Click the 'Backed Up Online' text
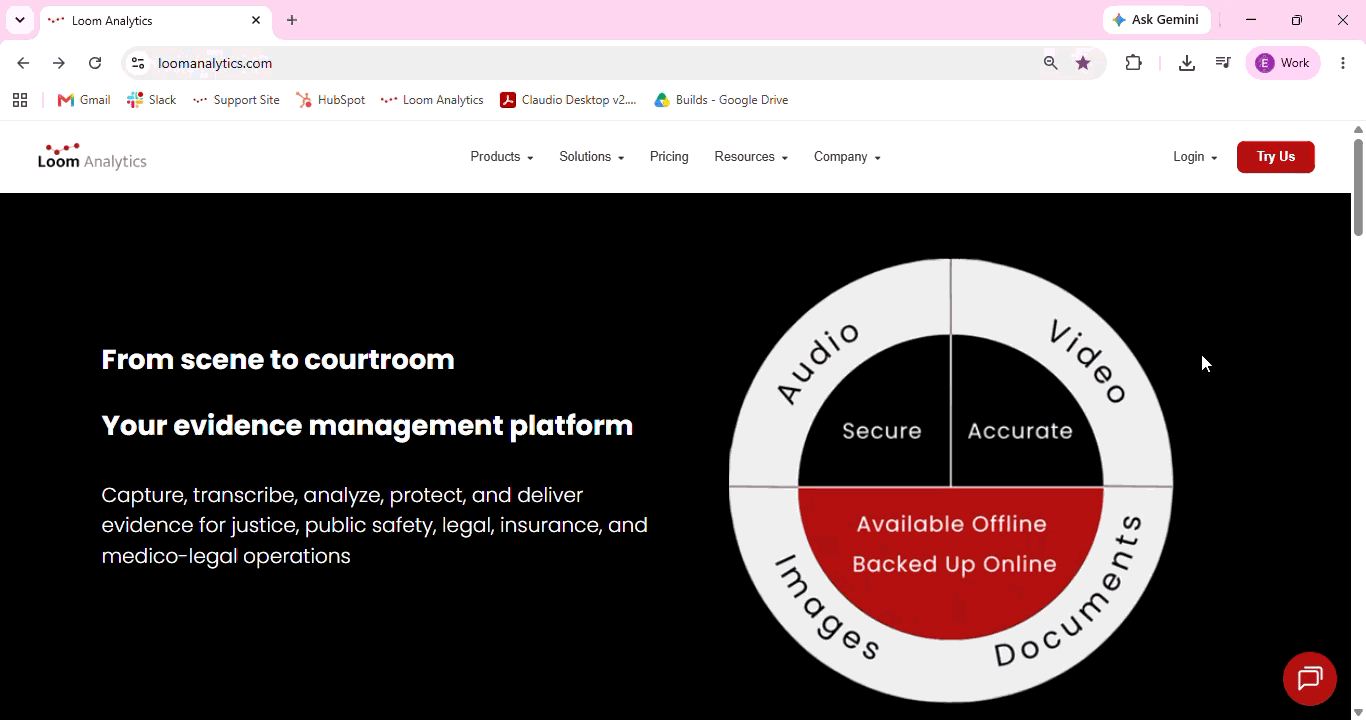The height and width of the screenshot is (720, 1366). coord(954,564)
